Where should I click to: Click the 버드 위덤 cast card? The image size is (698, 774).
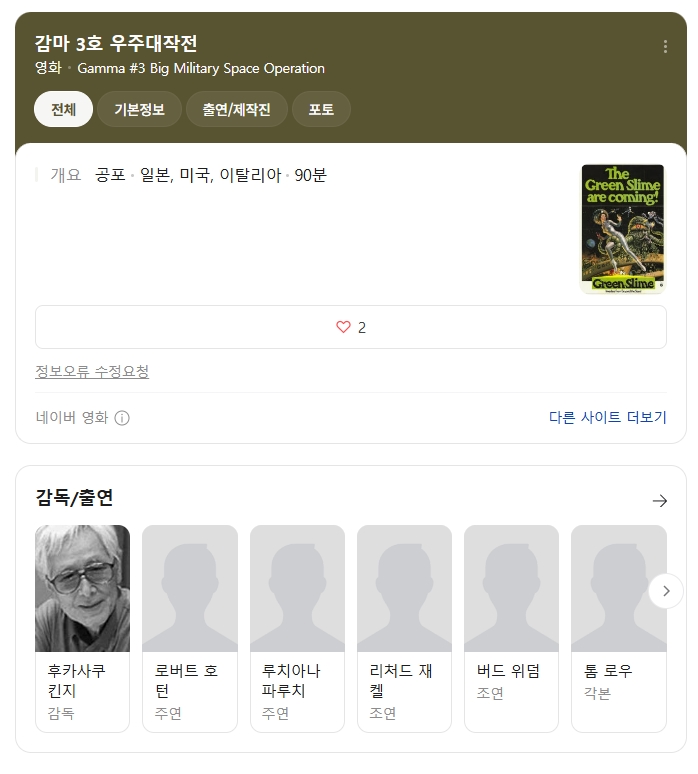pos(511,628)
